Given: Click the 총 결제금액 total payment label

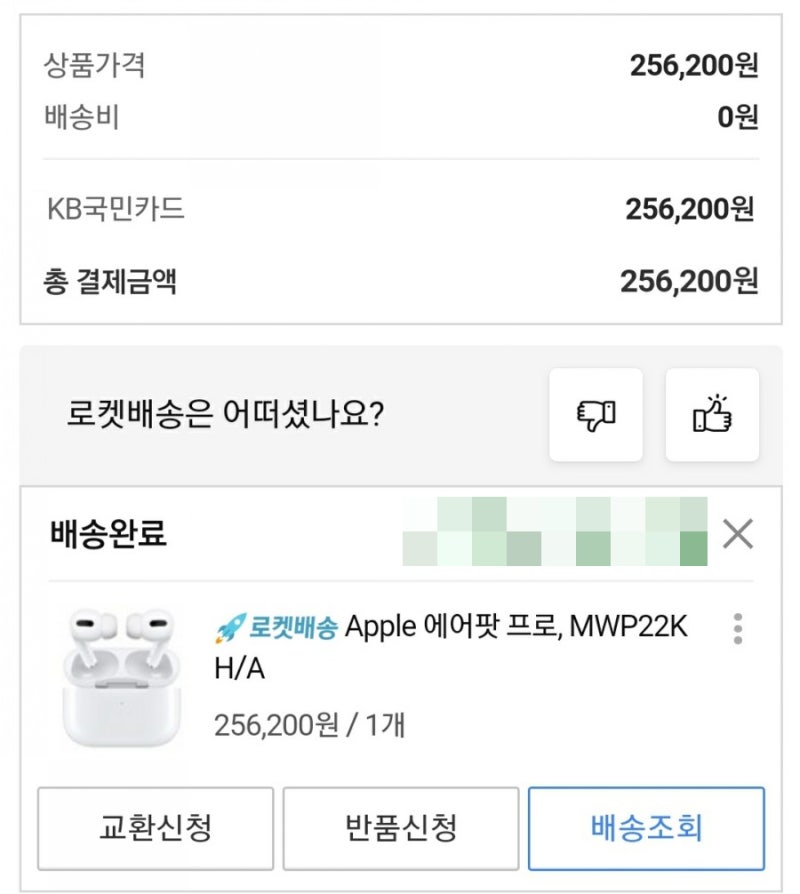Looking at the screenshot, I should pyautogui.click(x=110, y=281).
